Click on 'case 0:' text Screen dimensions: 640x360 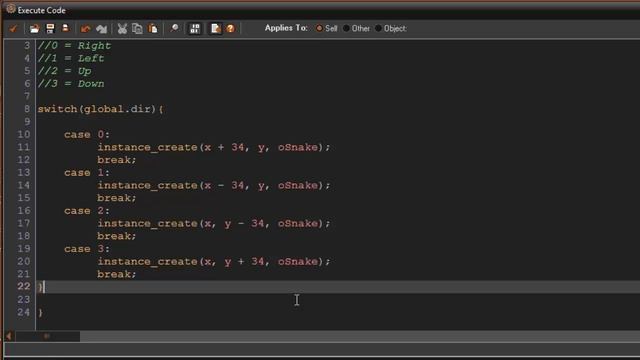(87, 135)
